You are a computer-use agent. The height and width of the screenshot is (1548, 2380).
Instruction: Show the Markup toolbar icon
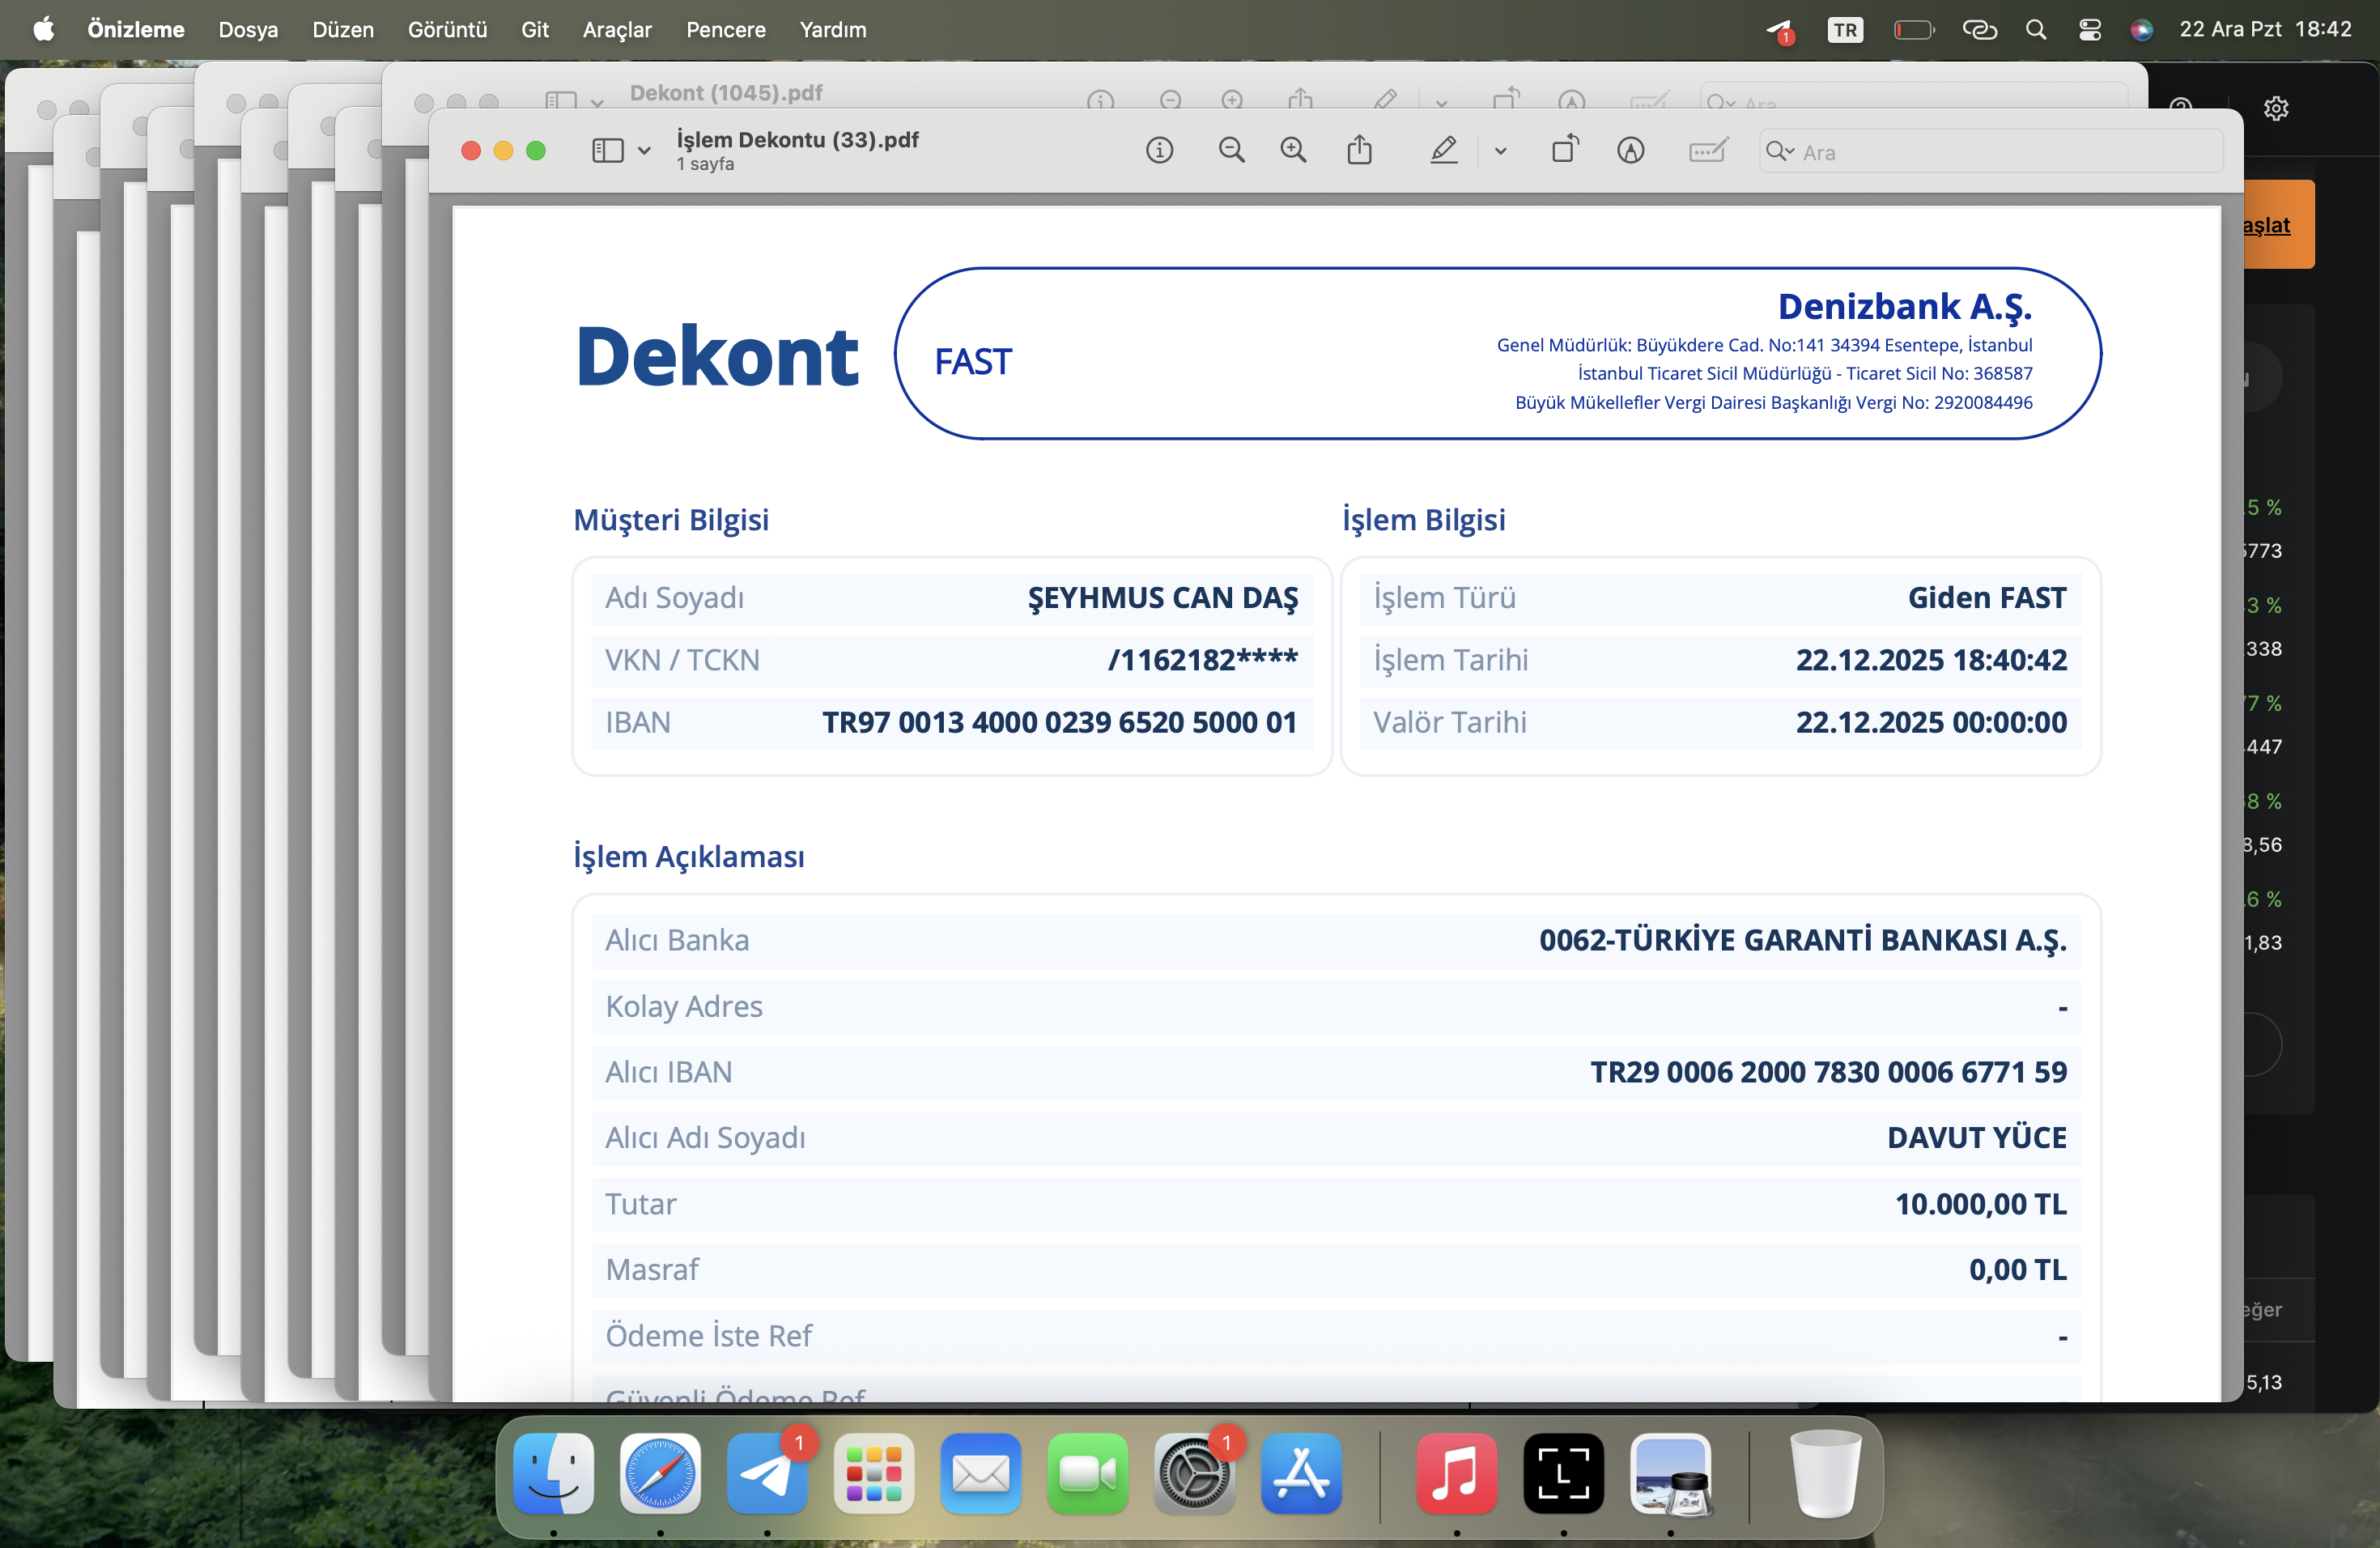pos(1631,151)
